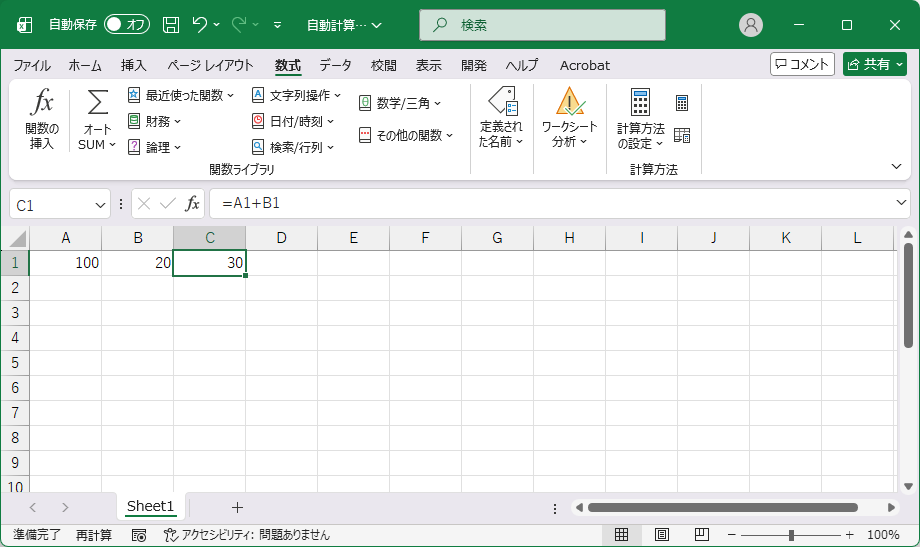This screenshot has height=547, width=920.
Task: Open ワークシート分析 dropdown
Action: point(569,117)
